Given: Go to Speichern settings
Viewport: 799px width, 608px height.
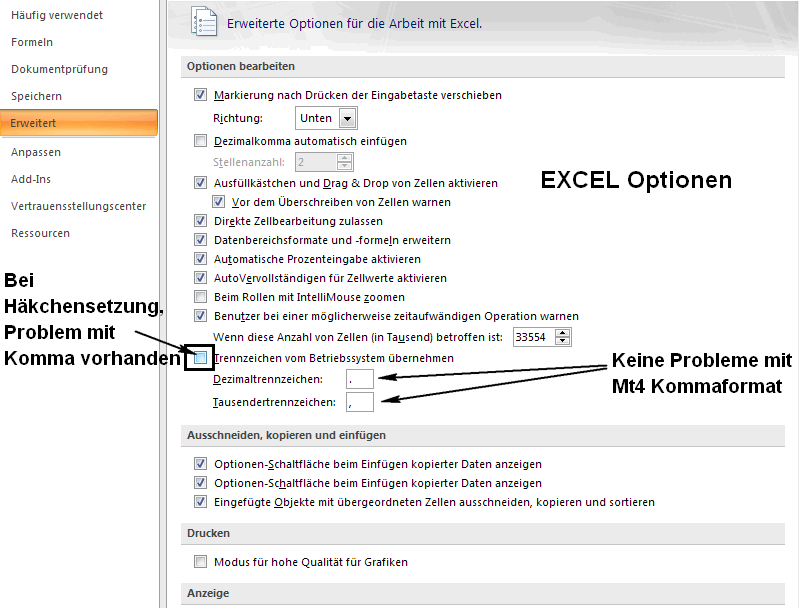Looking at the screenshot, I should (x=36, y=96).
